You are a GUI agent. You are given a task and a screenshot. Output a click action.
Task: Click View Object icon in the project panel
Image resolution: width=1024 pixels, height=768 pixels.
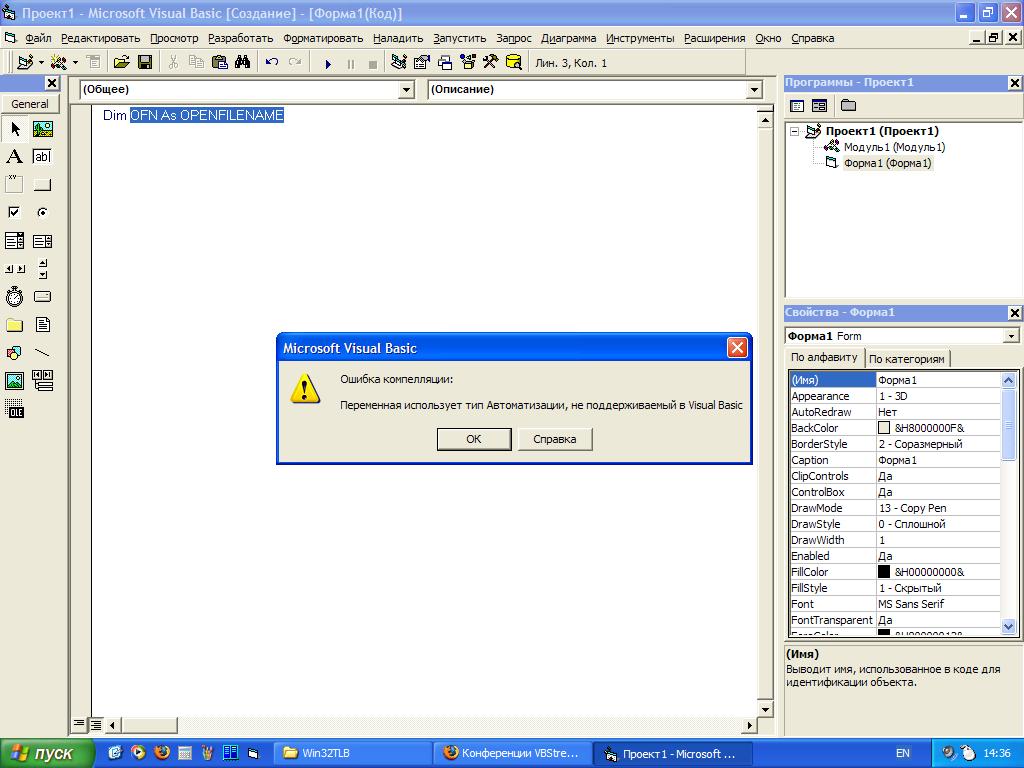point(819,106)
